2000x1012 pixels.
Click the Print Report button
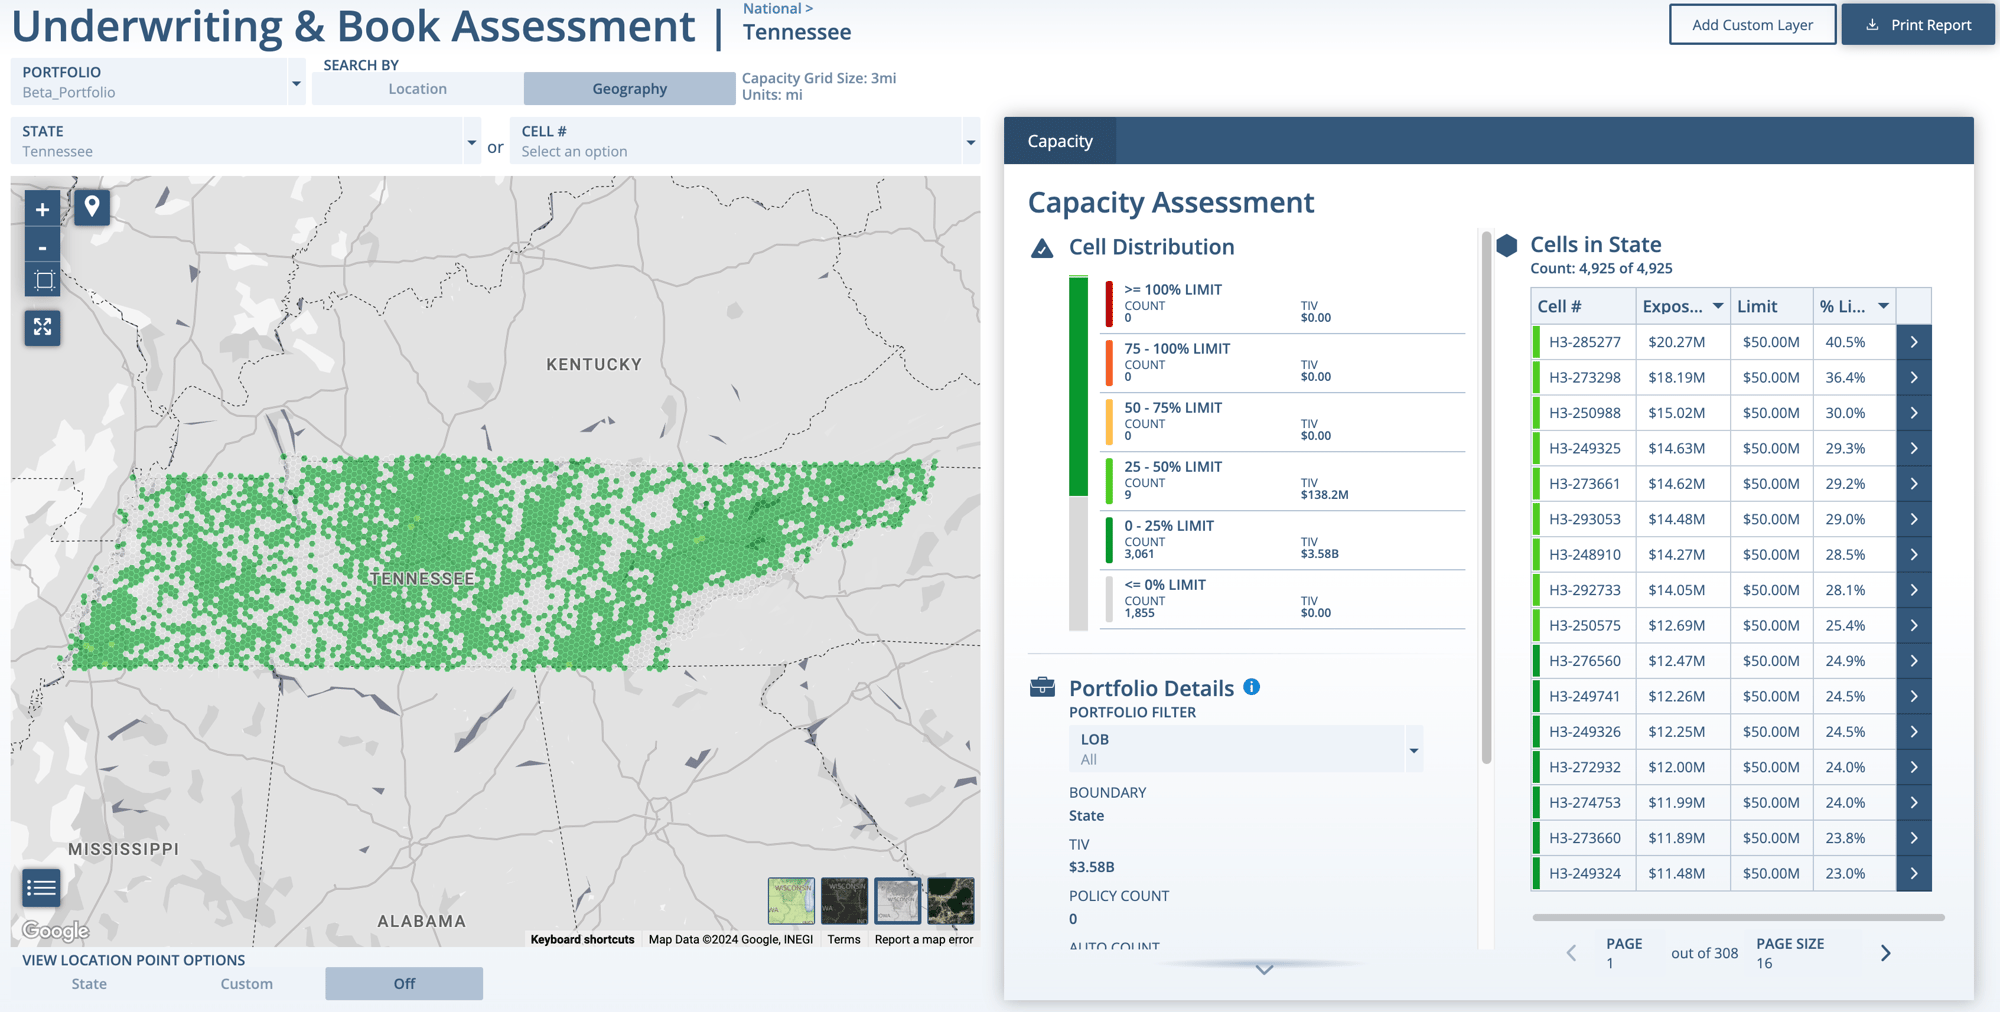[1917, 25]
